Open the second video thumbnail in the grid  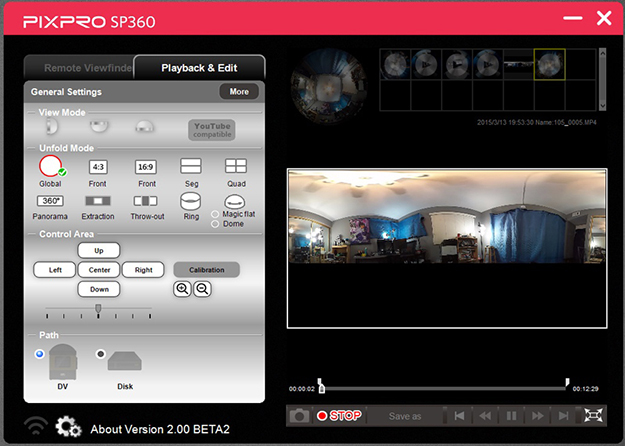tap(426, 65)
